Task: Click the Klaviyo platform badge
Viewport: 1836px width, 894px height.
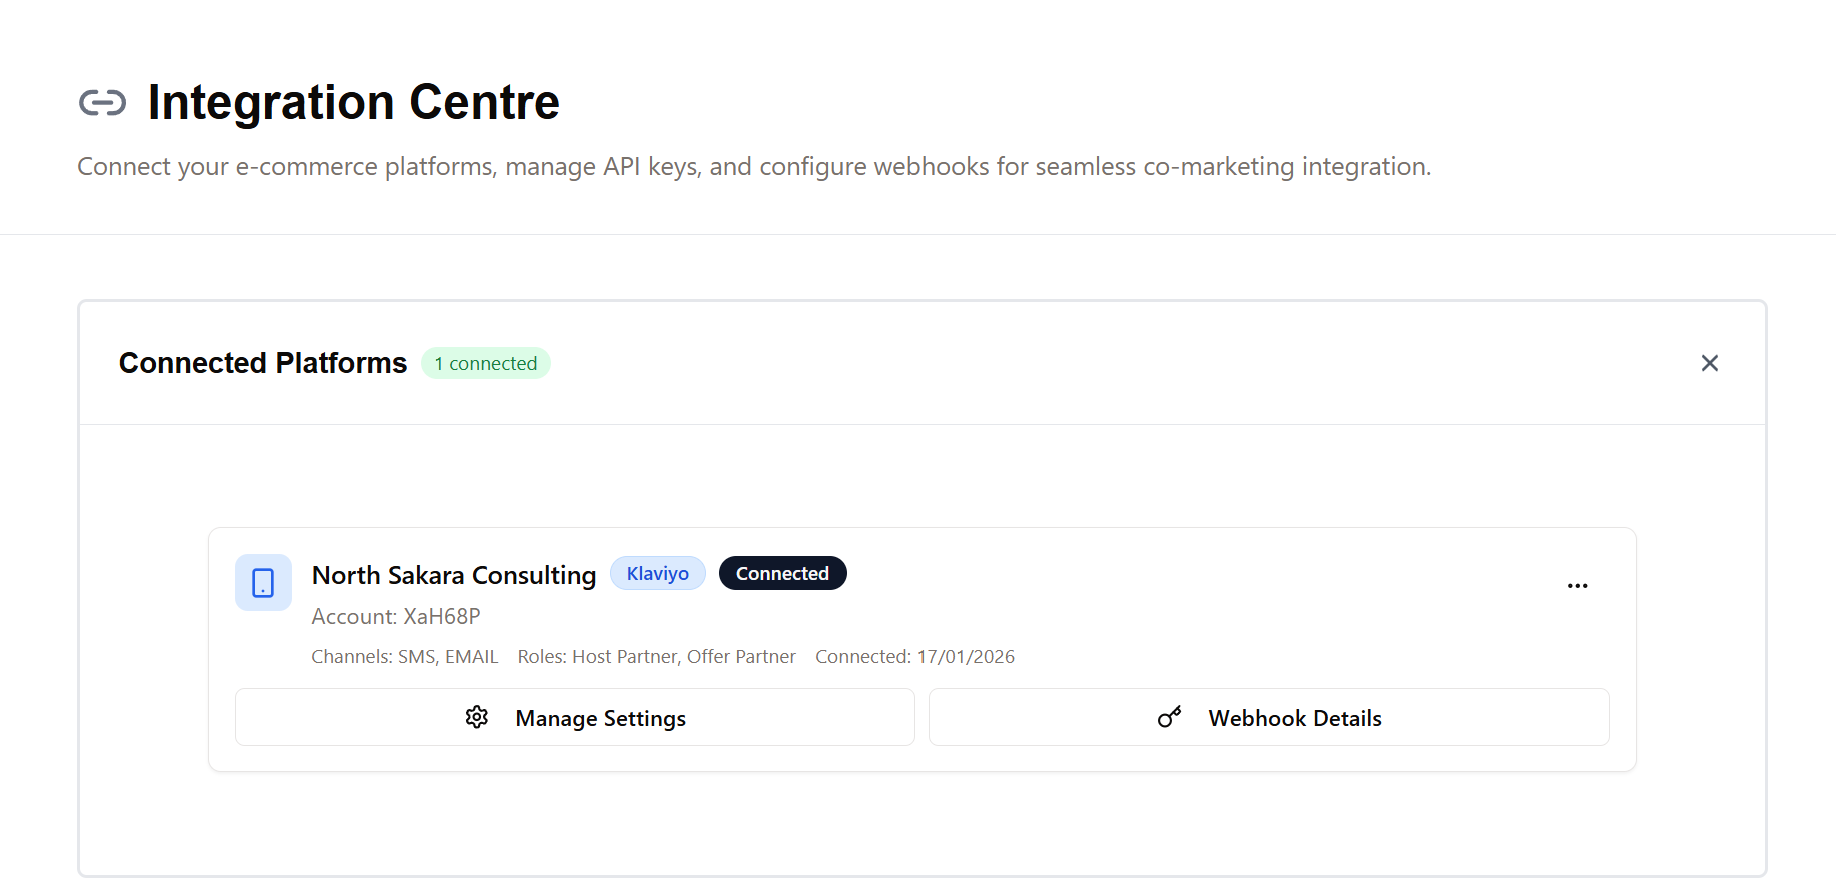Action: (657, 573)
